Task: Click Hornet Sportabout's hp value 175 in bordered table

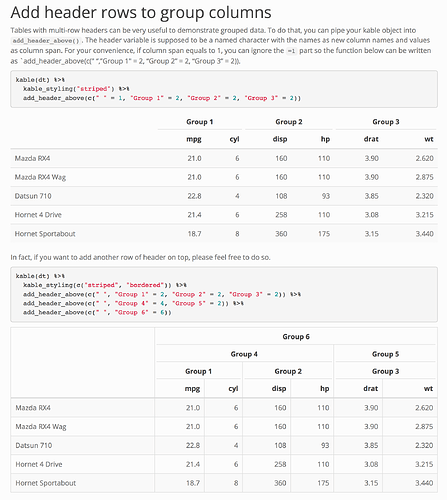Action: tap(323, 483)
